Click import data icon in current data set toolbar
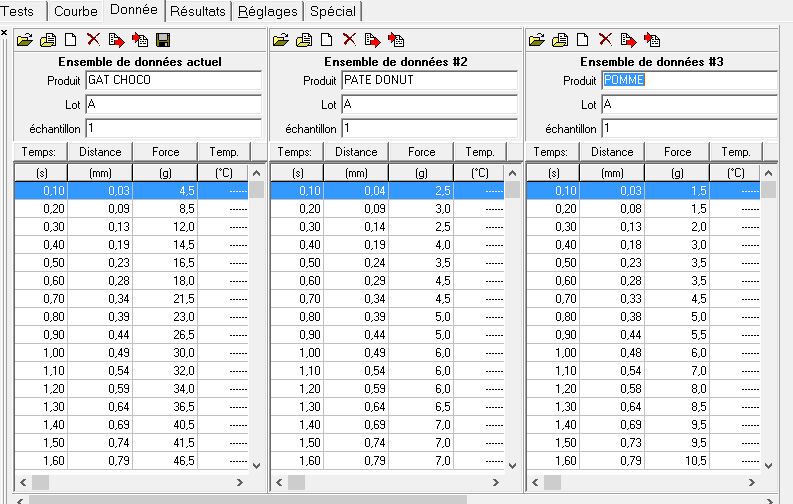 point(140,40)
